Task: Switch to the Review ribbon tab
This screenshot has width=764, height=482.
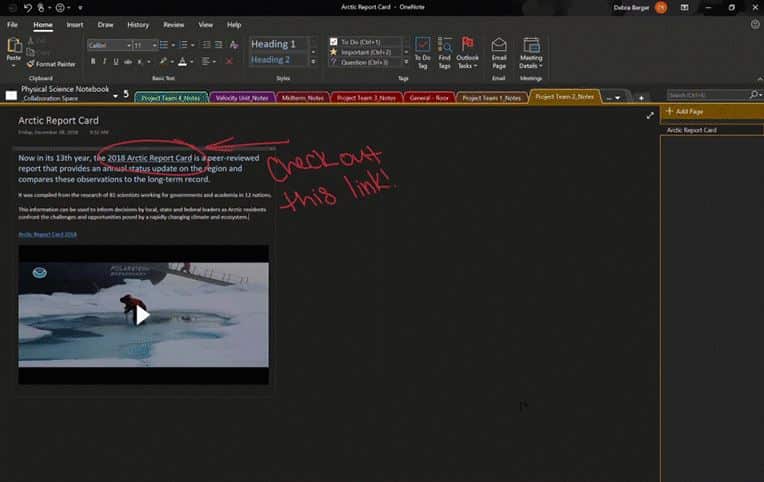Action: [173, 25]
